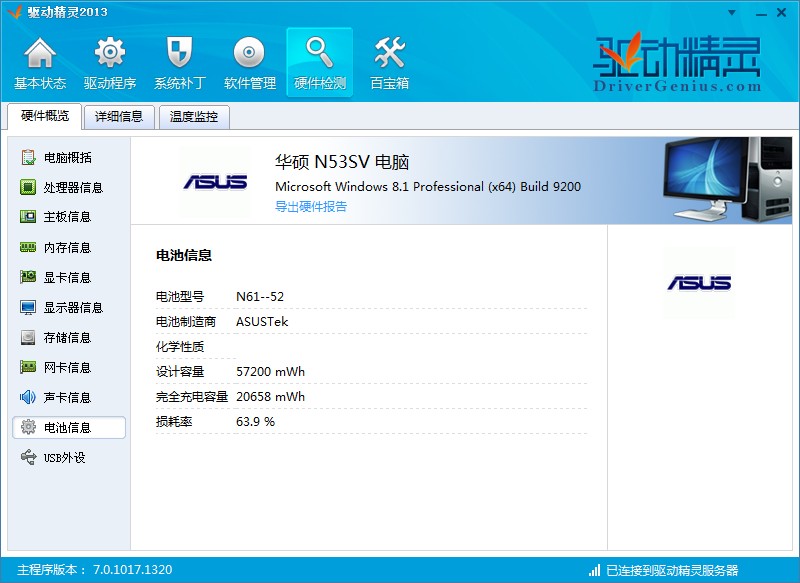Click the ASUS logo beside 华硕 N53SV
Screen dimensions: 800x583
point(215,182)
